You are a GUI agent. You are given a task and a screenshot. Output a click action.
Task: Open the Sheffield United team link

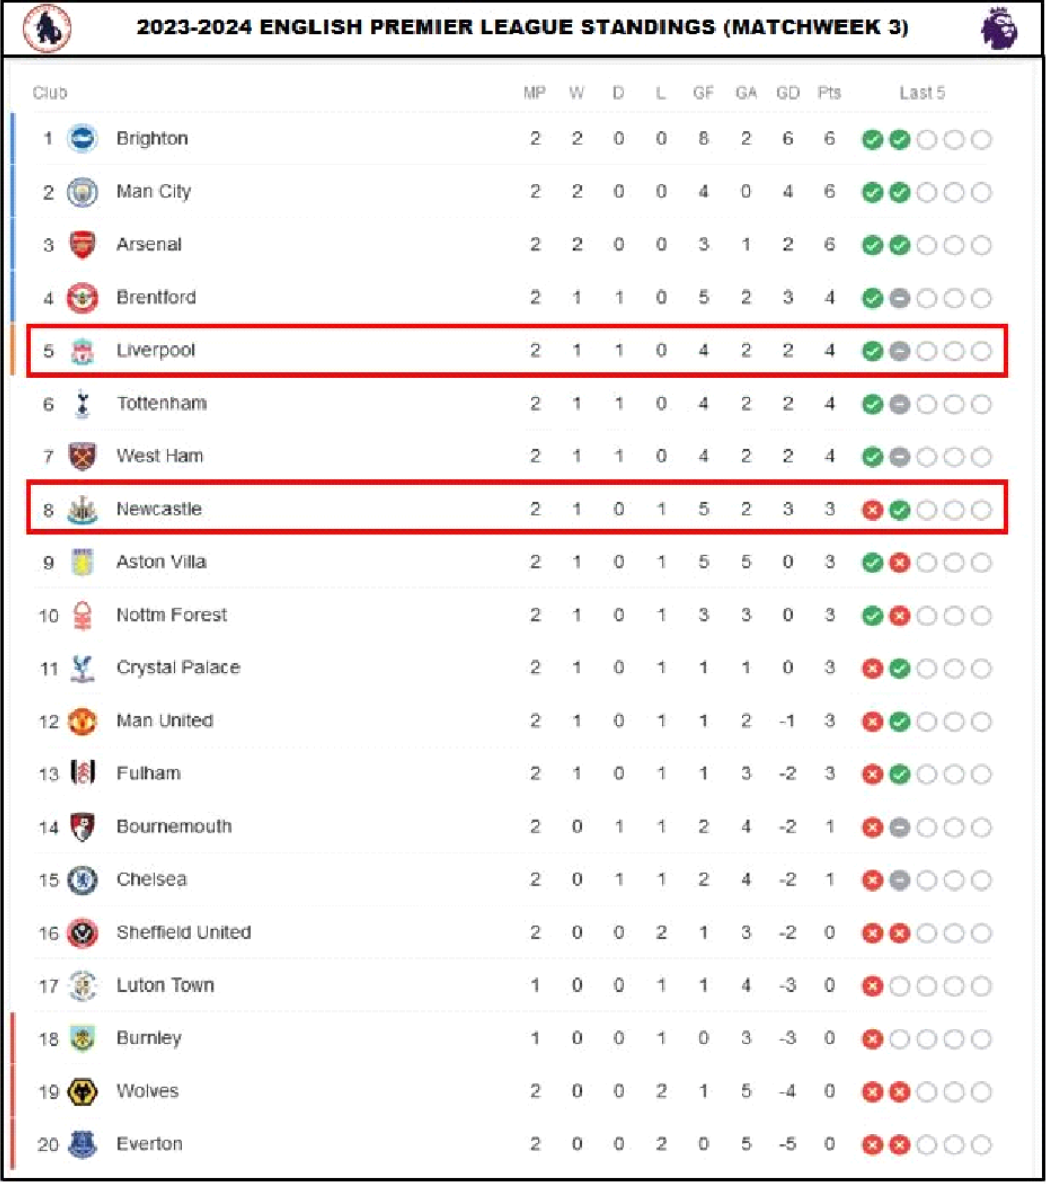click(x=184, y=933)
